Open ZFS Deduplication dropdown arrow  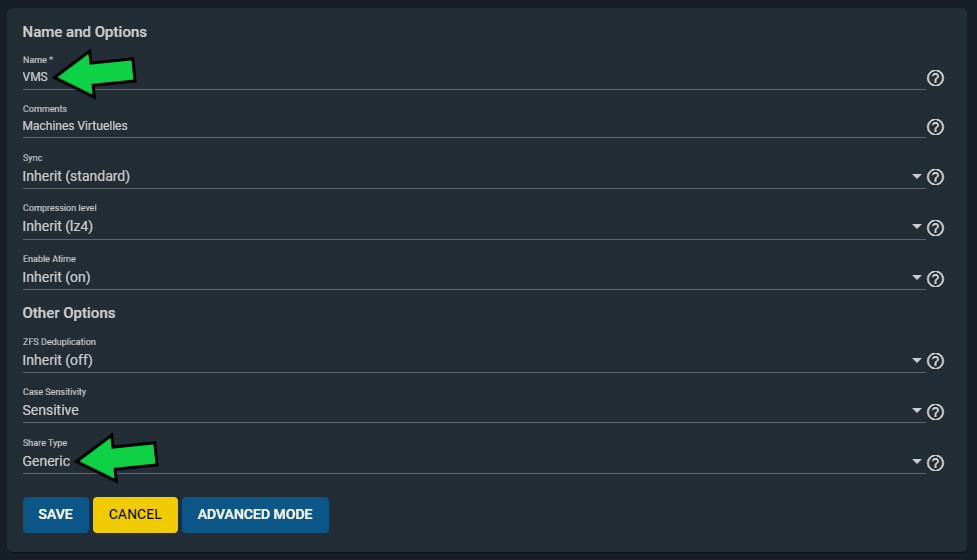917,360
